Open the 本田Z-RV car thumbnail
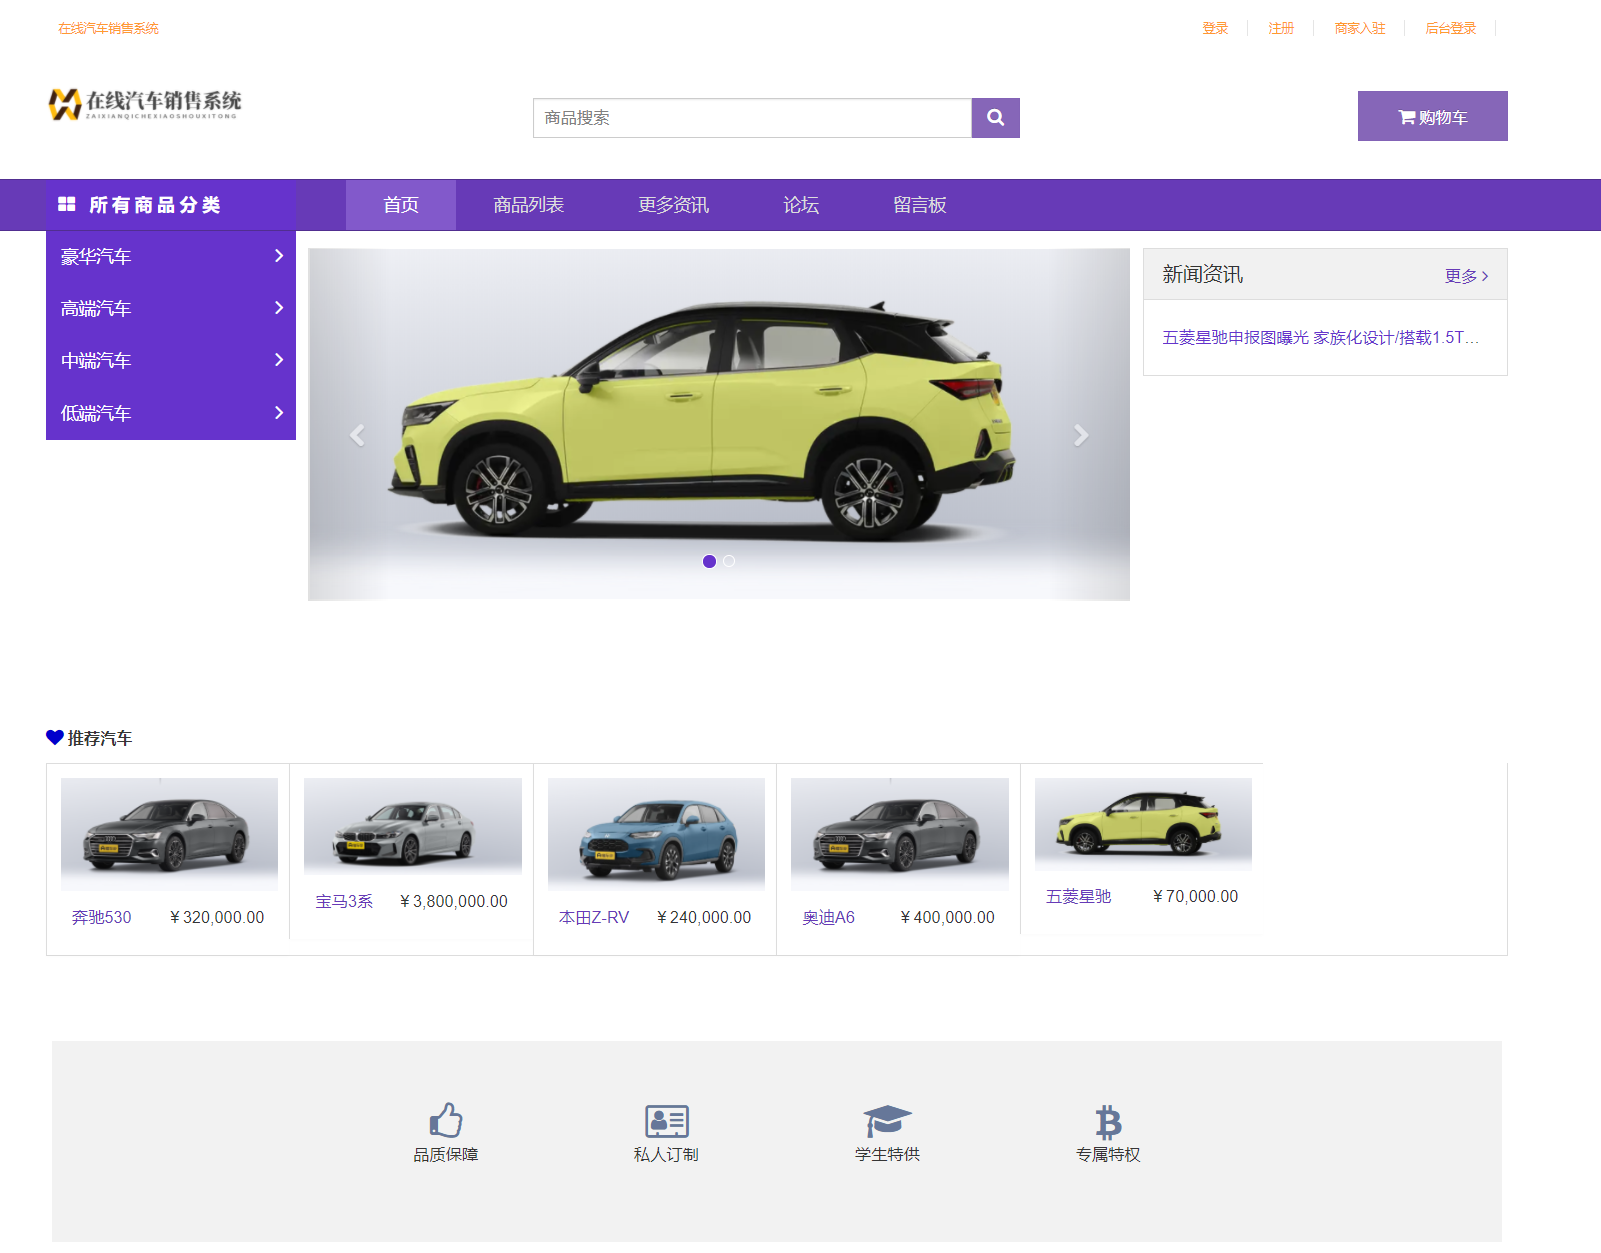Screen dimensions: 1601x1253 (656, 835)
